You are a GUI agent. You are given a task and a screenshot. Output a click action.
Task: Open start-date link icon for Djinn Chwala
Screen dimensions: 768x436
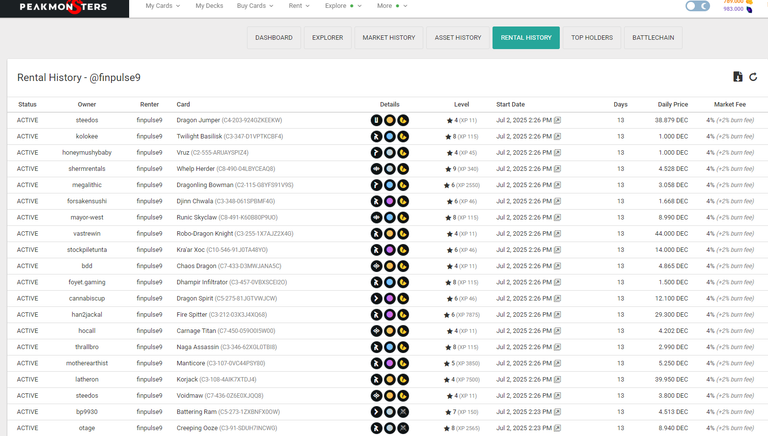point(557,201)
